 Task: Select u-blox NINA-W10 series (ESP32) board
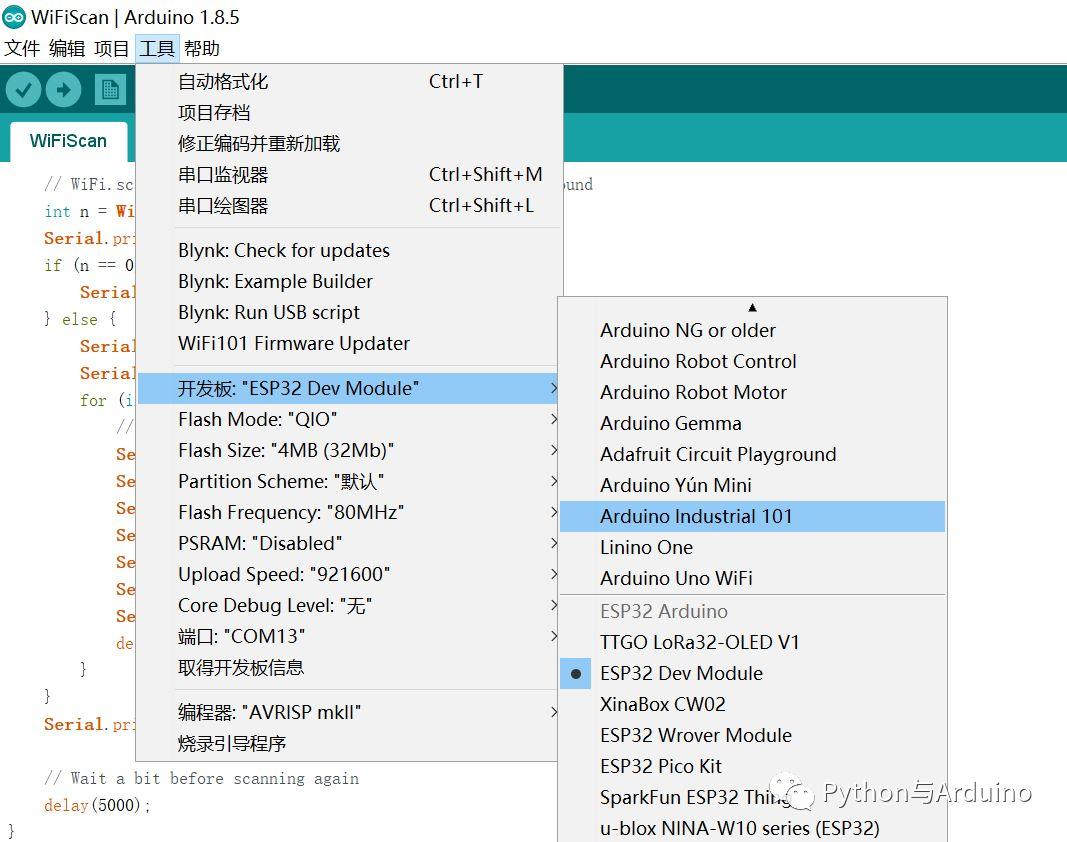(x=752, y=828)
